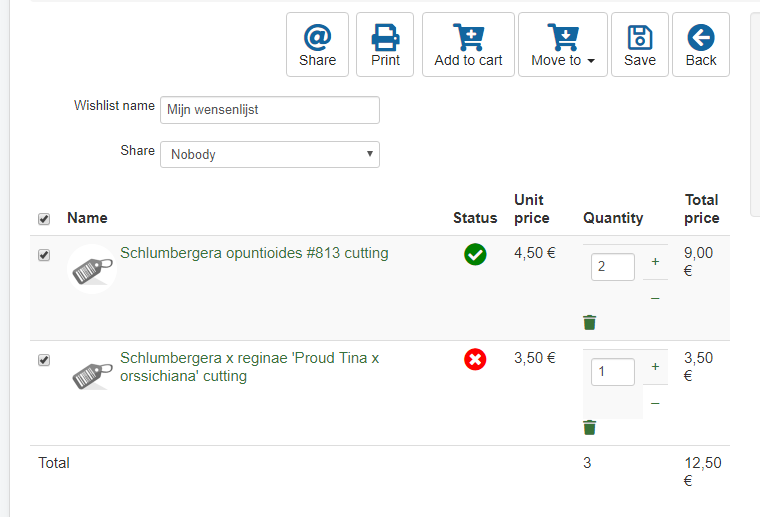Viewport: 760px width, 517px height.
Task: Print the wishlist
Action: point(385,45)
